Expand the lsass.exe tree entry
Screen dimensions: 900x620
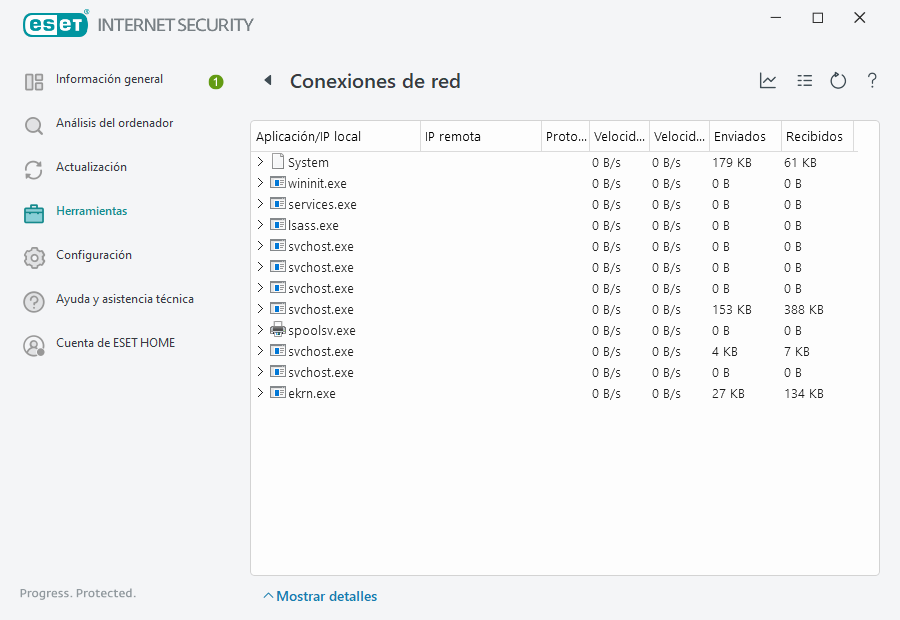260,225
